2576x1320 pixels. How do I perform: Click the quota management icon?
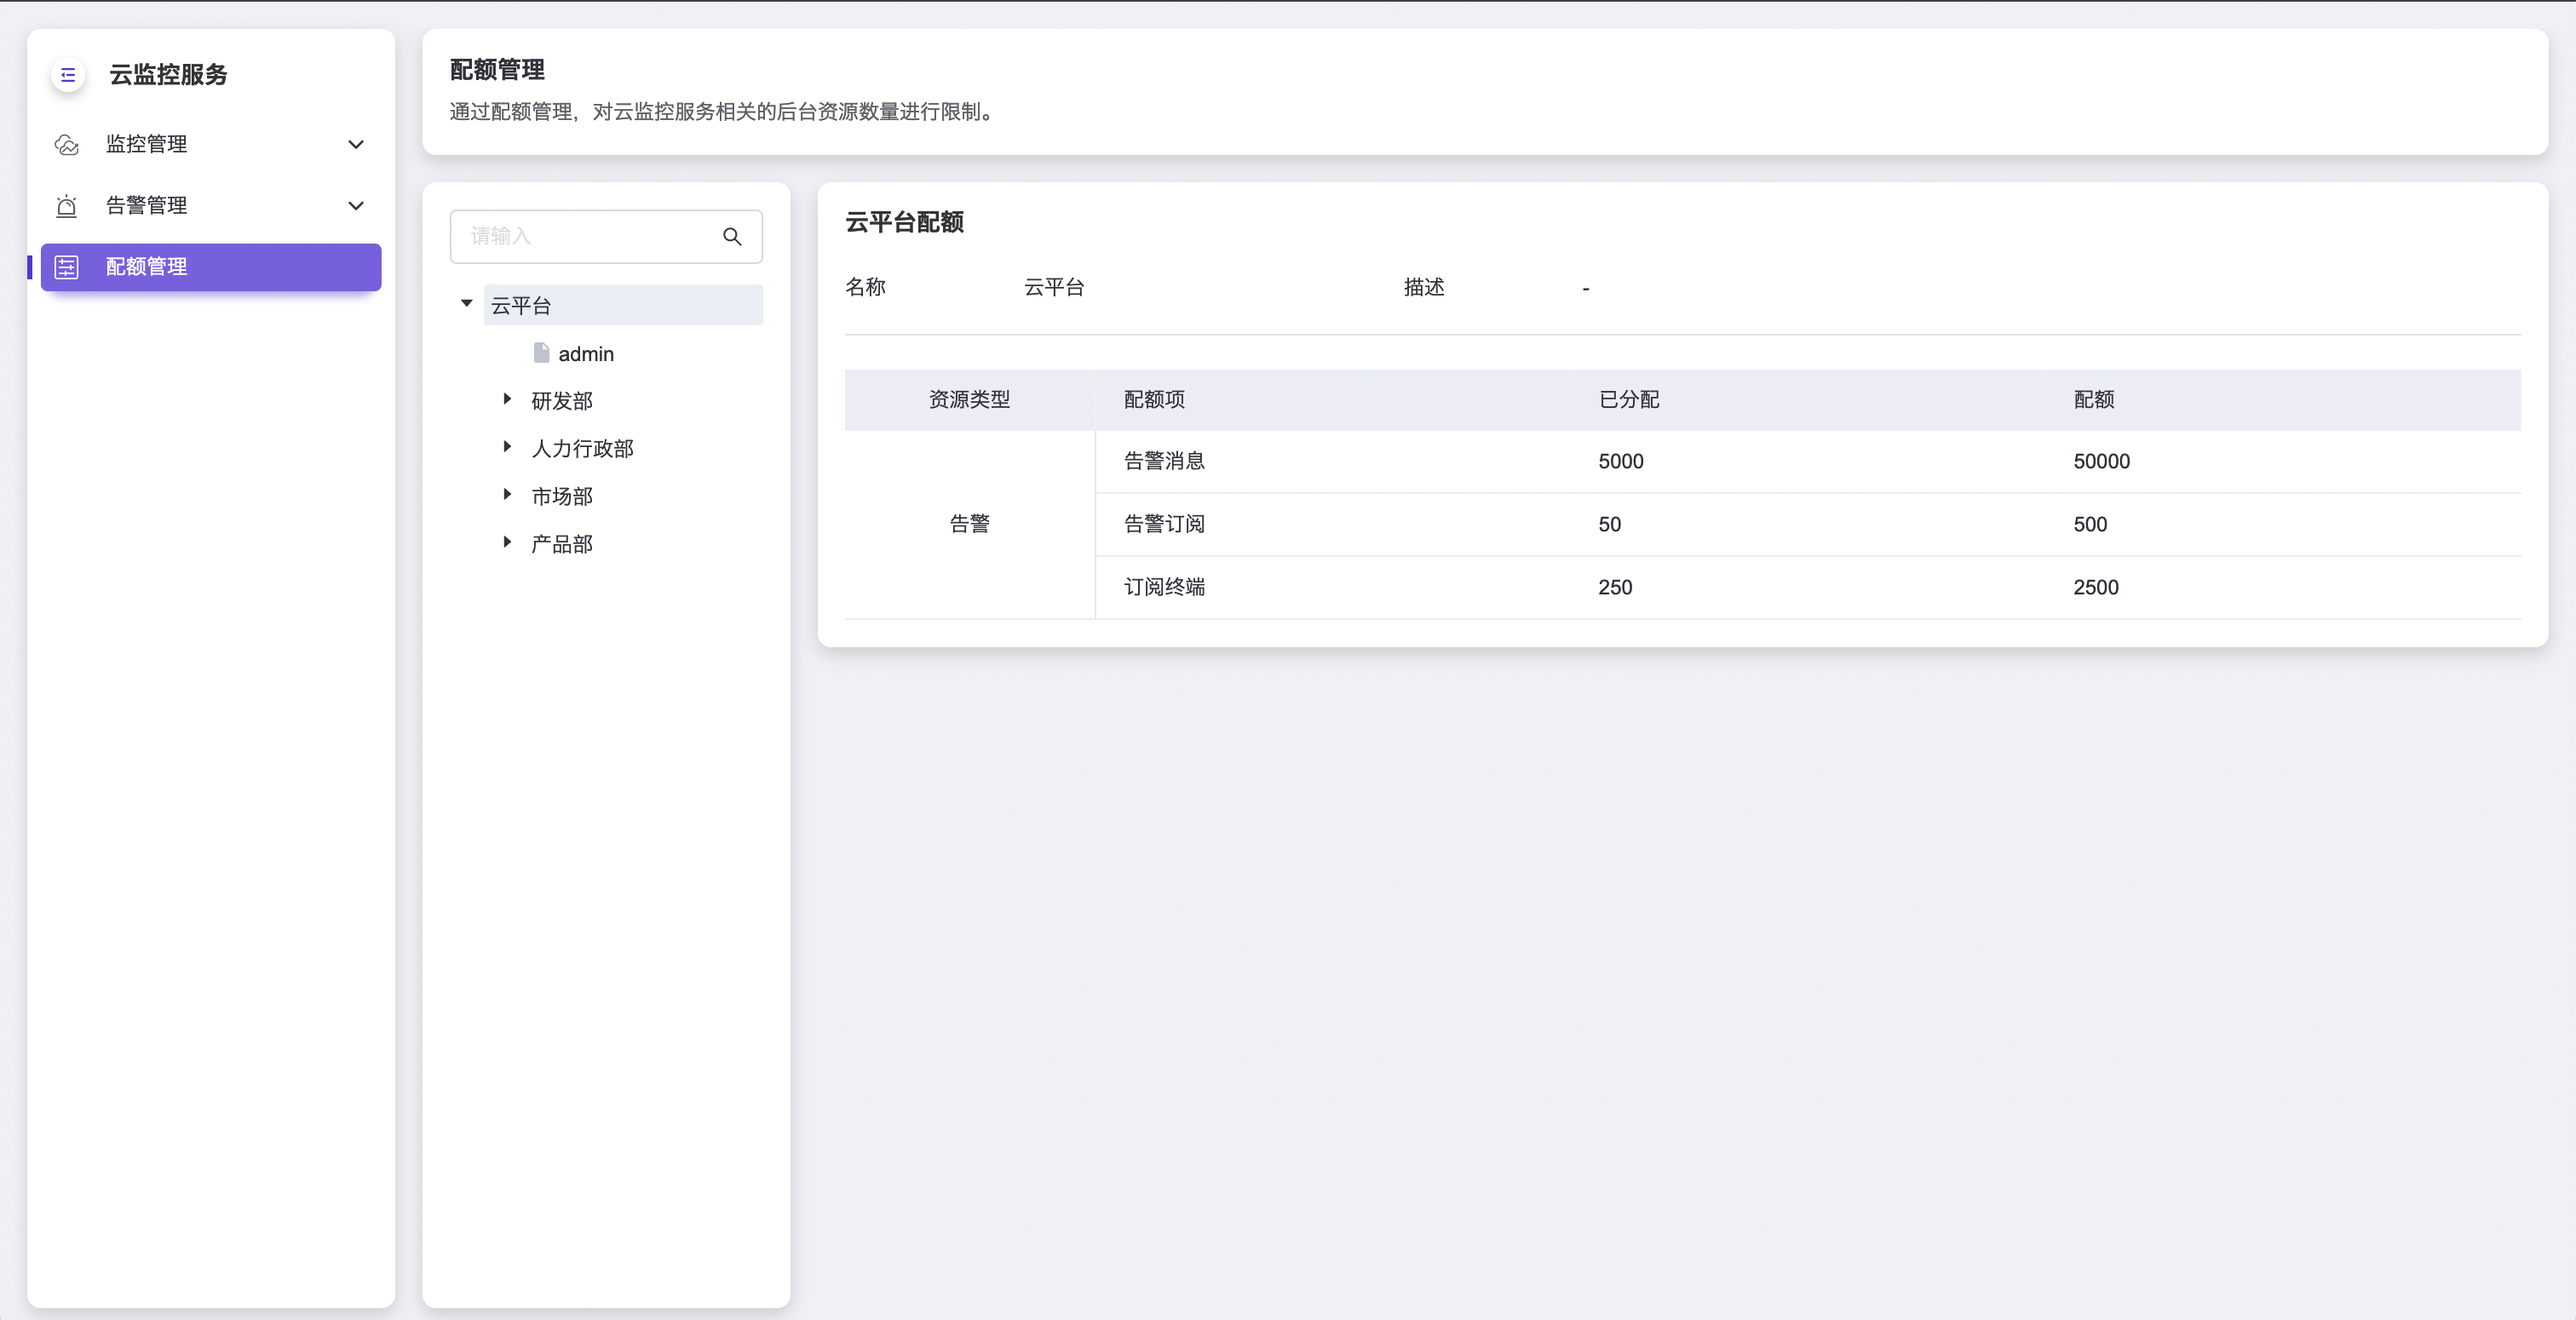pos(67,267)
